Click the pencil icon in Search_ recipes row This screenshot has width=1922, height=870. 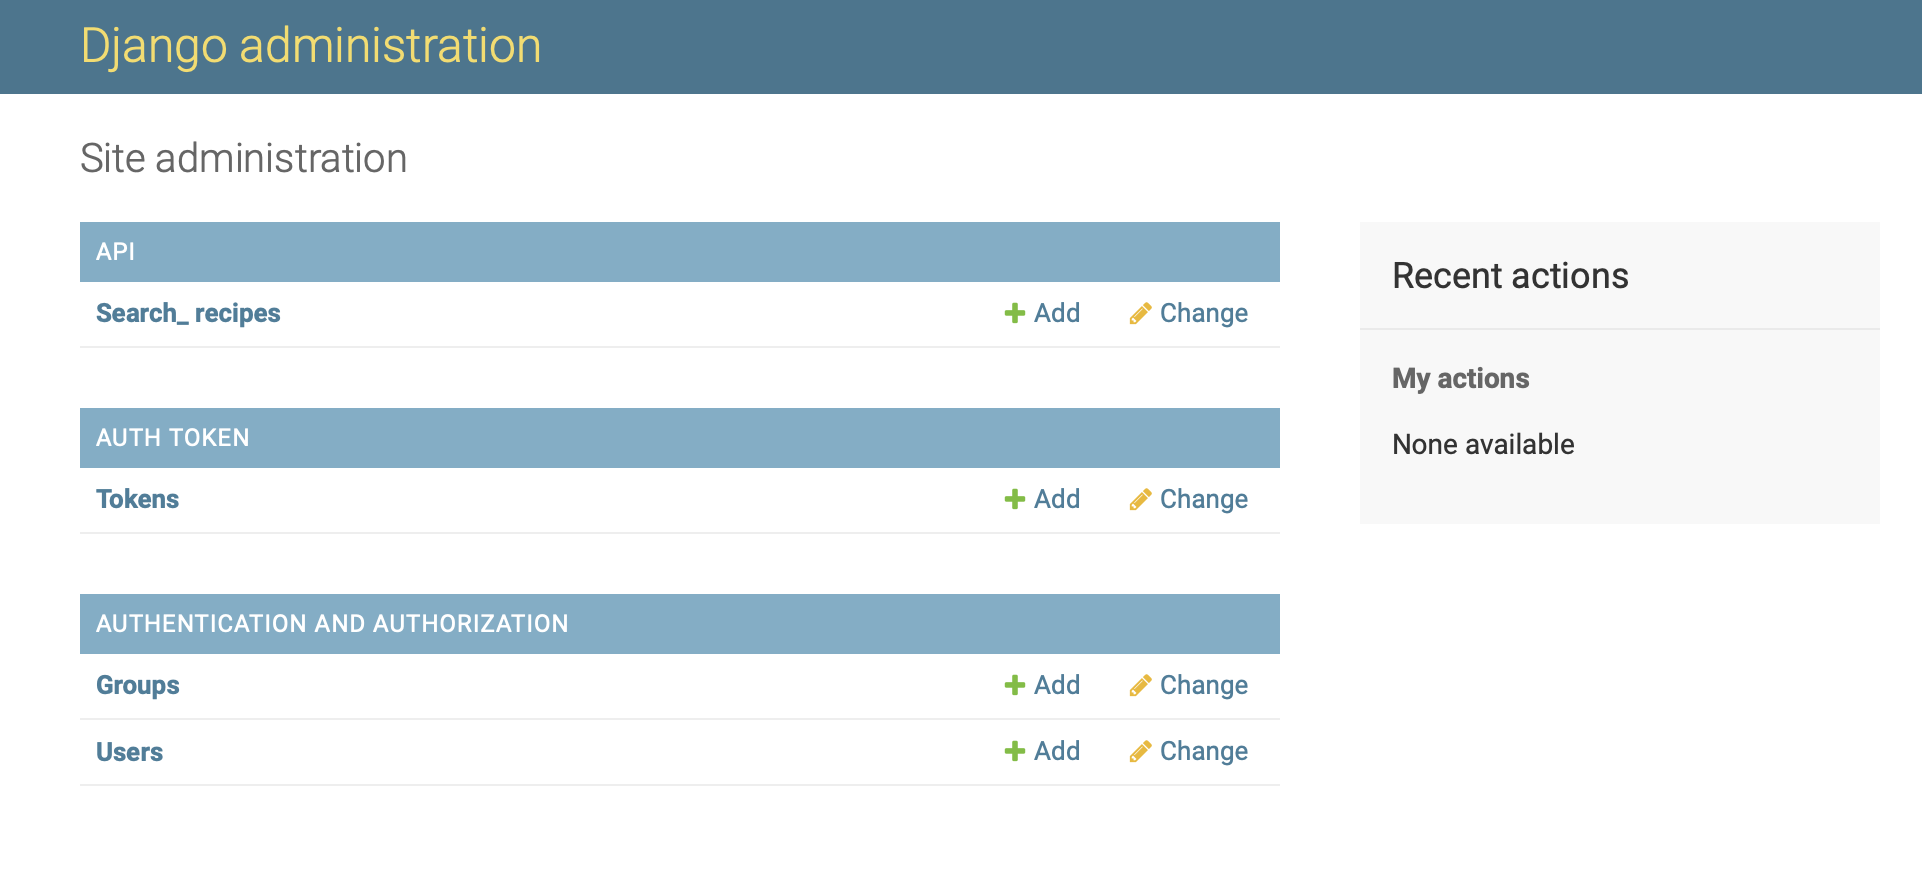tap(1140, 314)
